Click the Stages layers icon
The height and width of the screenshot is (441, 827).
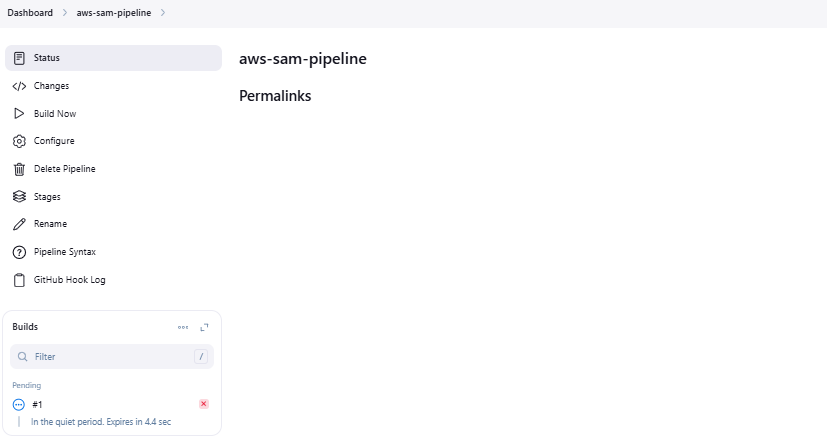pyautogui.click(x=19, y=197)
